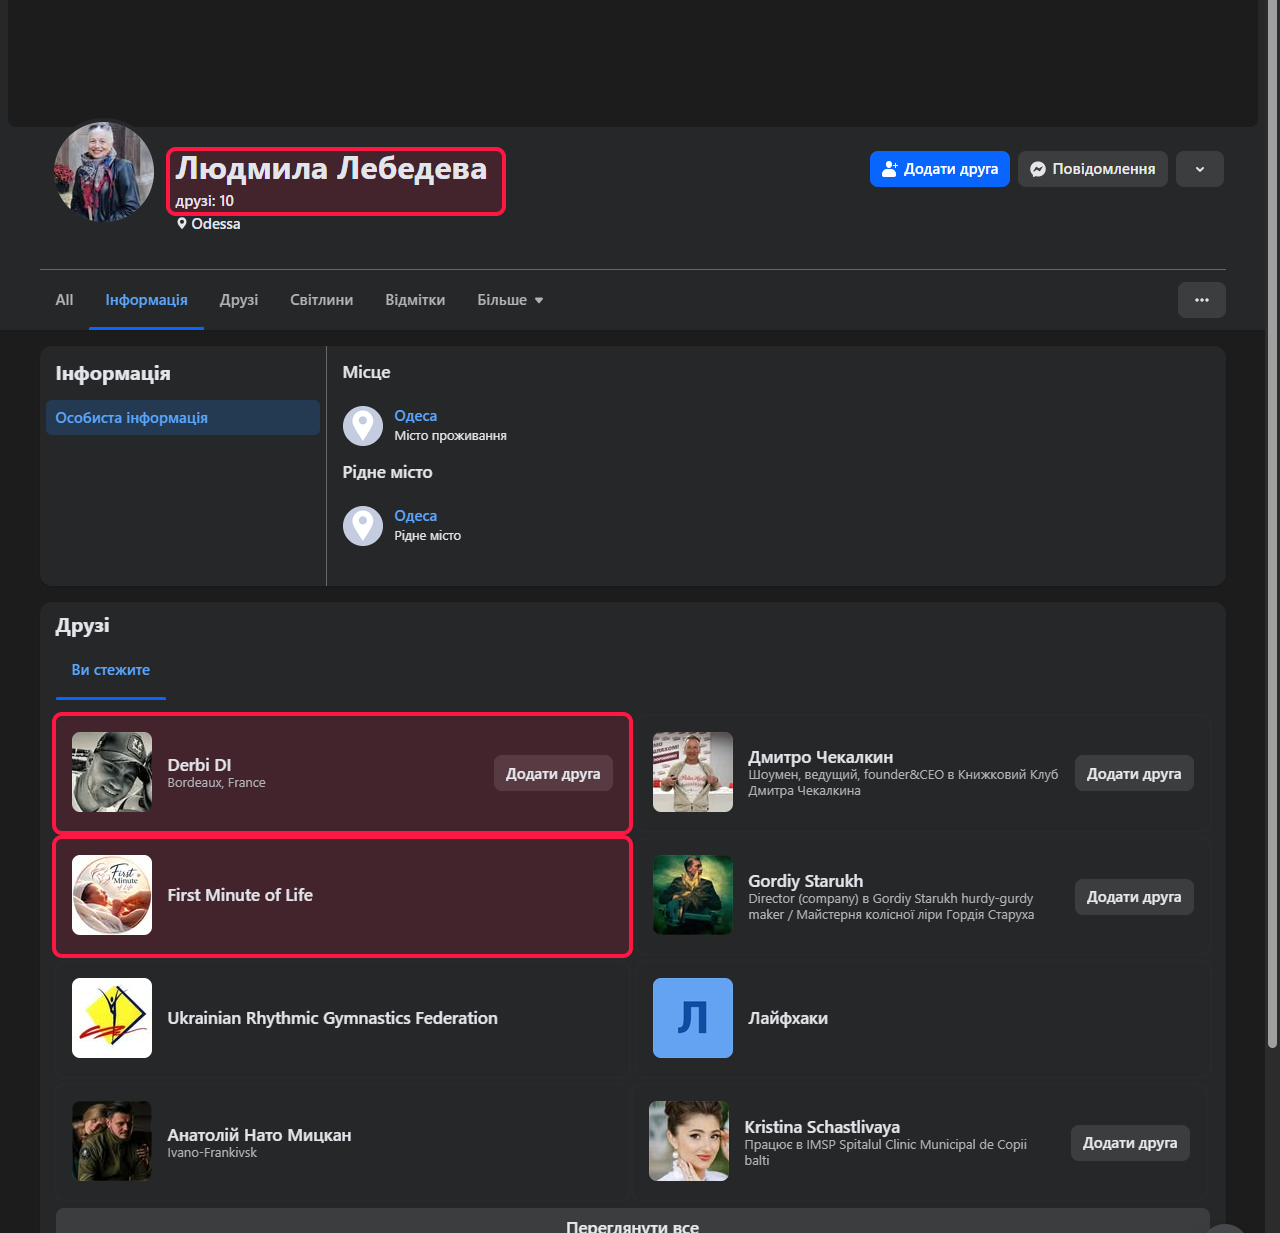Open Повідомлення messenger button
Screen dimensions: 1280x1233
point(1093,169)
